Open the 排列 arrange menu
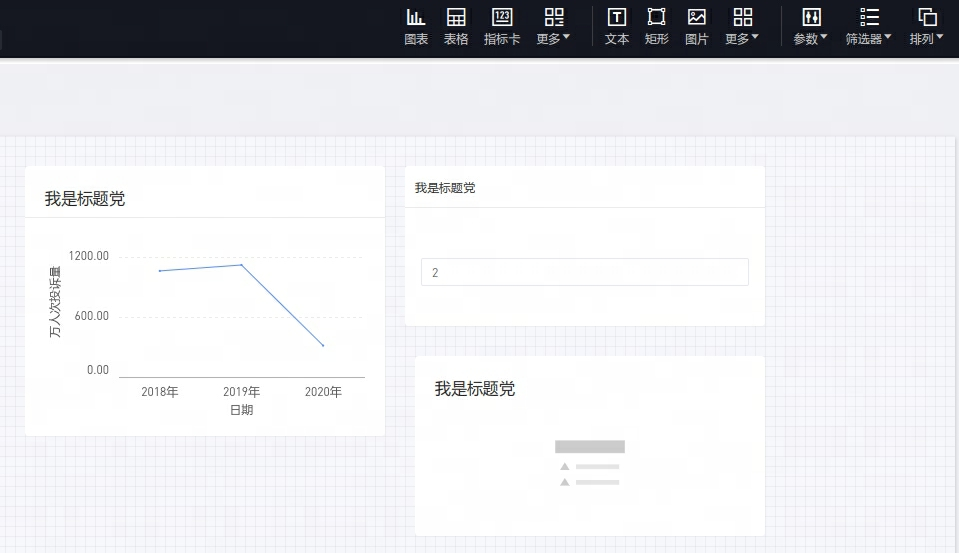 click(927, 26)
